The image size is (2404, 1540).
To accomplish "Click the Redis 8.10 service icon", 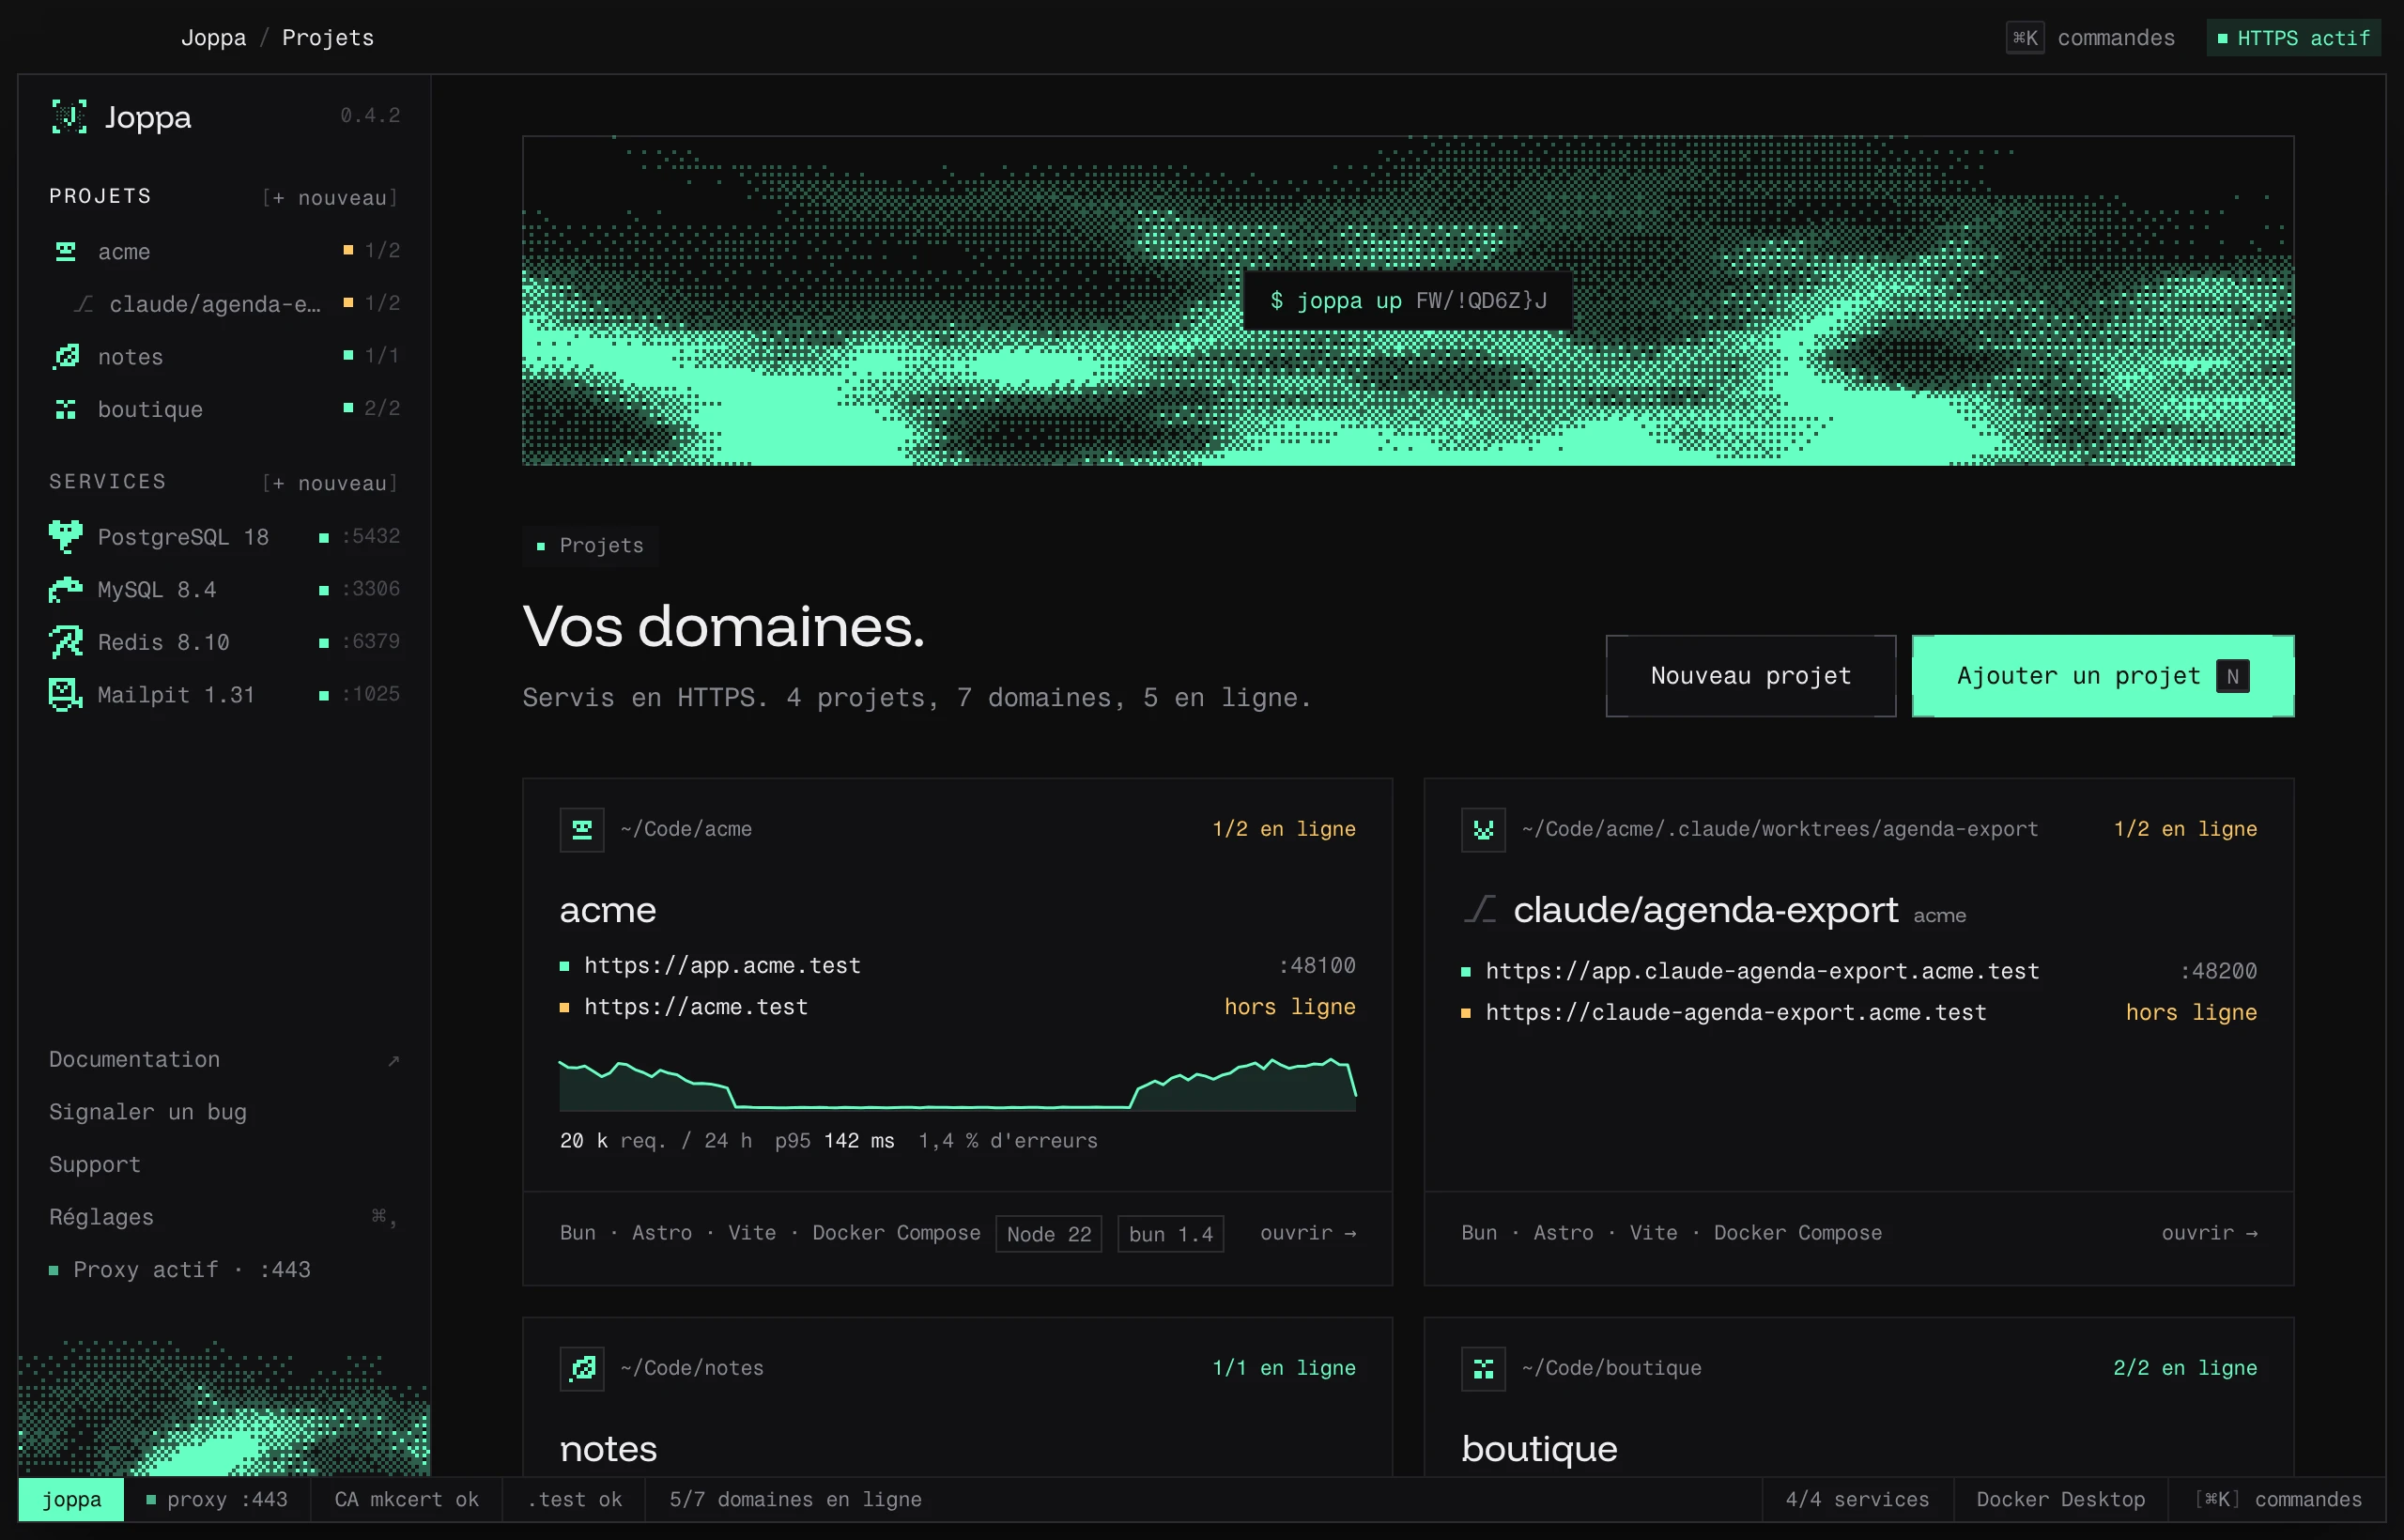I will click(x=66, y=642).
